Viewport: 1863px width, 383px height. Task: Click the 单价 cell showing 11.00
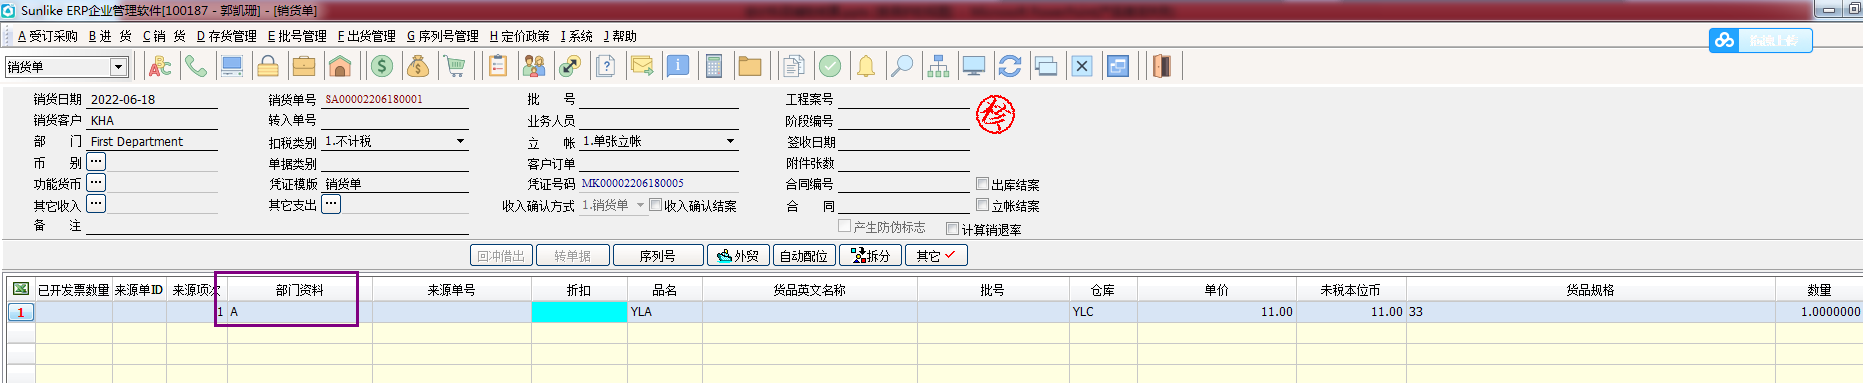(1216, 312)
